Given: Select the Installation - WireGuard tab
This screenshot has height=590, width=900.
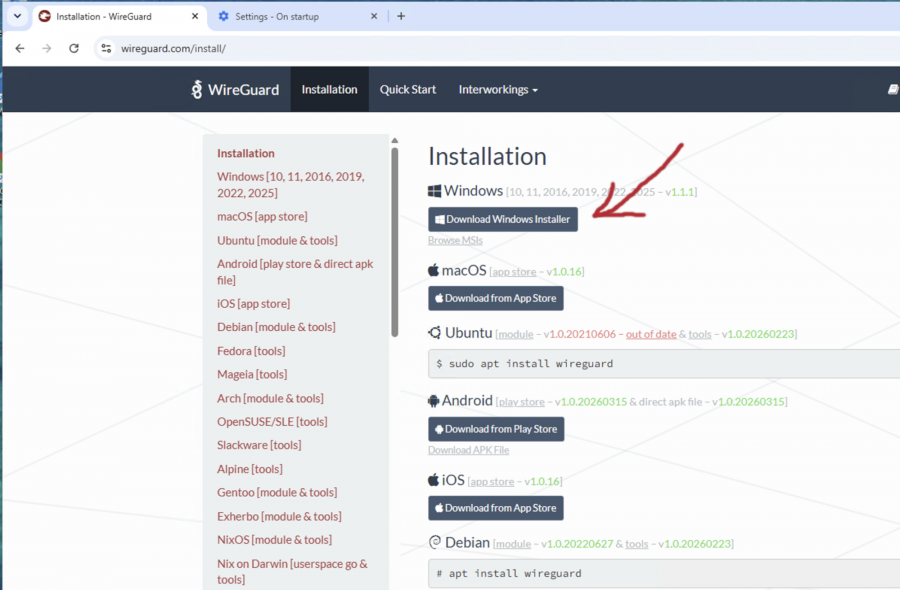Looking at the screenshot, I should click(119, 17).
